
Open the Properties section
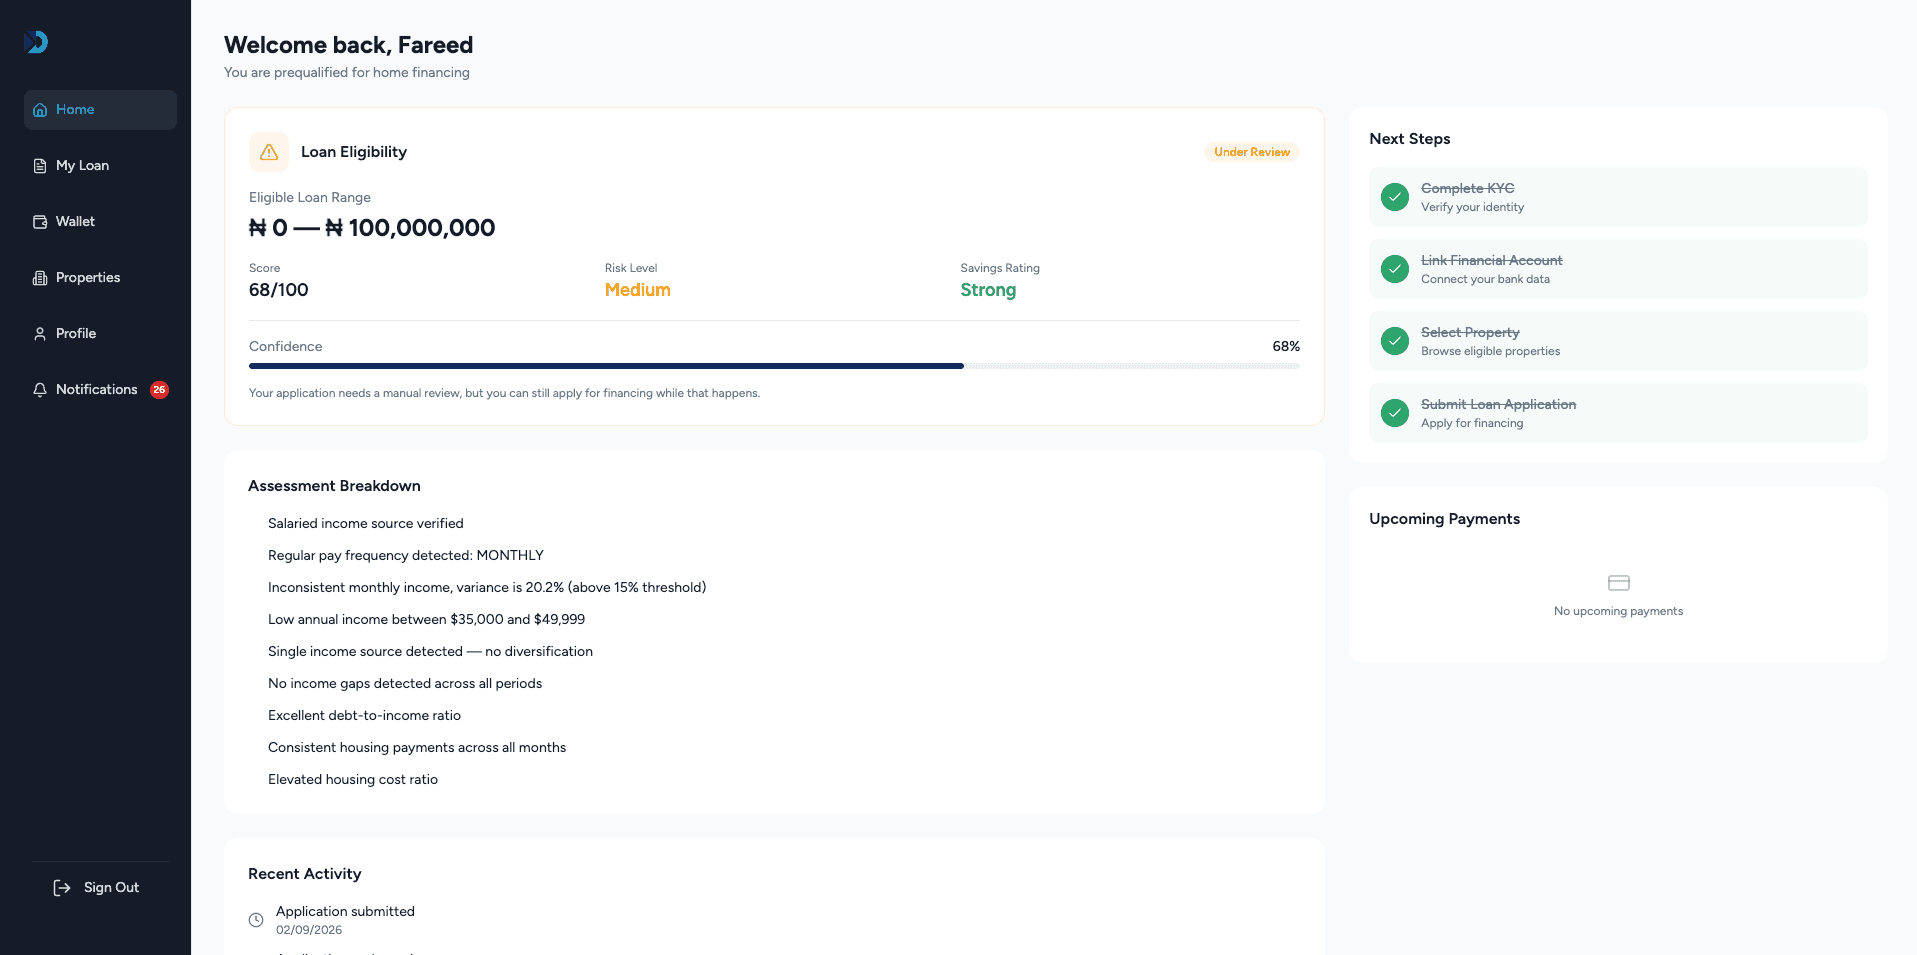pyautogui.click(x=100, y=278)
